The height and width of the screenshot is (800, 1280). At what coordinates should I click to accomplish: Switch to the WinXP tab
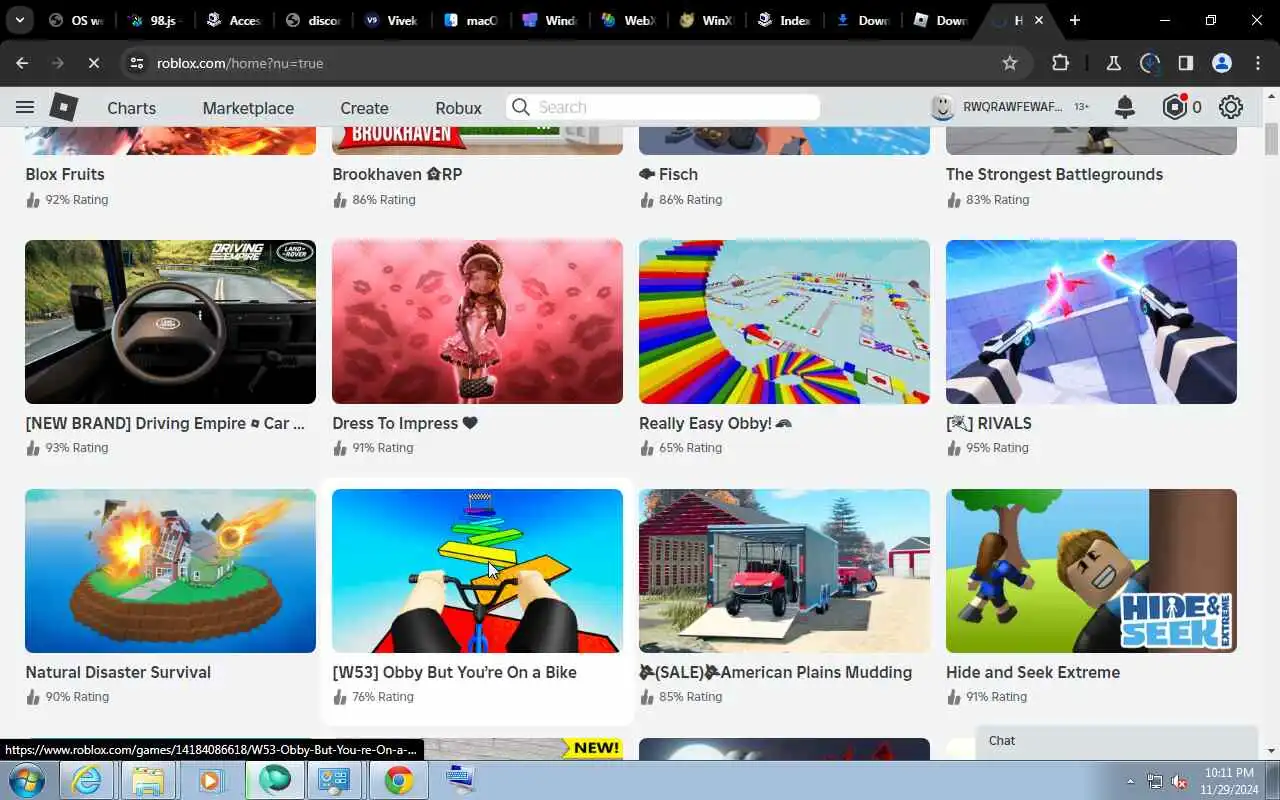click(x=707, y=20)
